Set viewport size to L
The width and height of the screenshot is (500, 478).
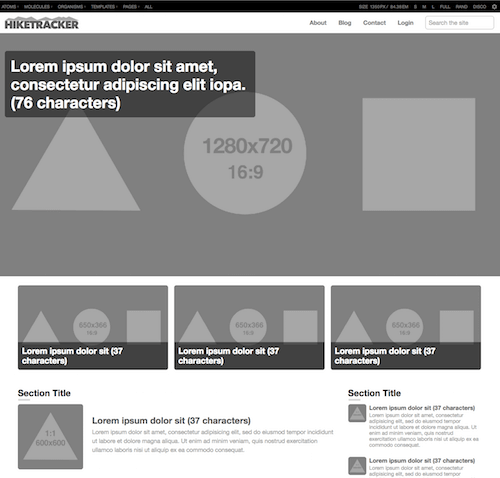[433, 7]
